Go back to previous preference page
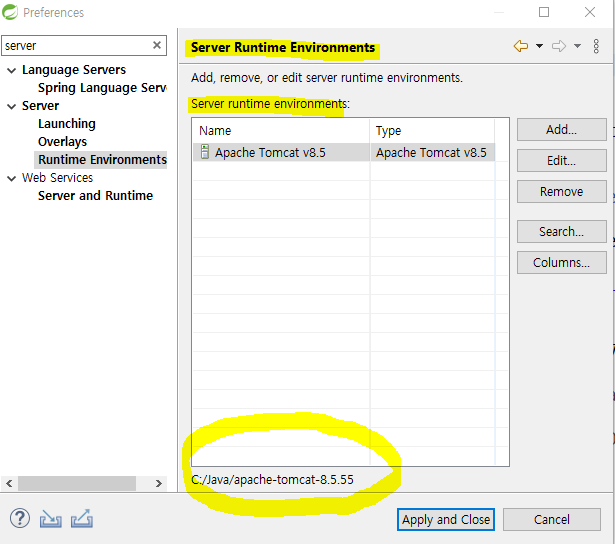This screenshot has height=544, width=615. [521, 46]
